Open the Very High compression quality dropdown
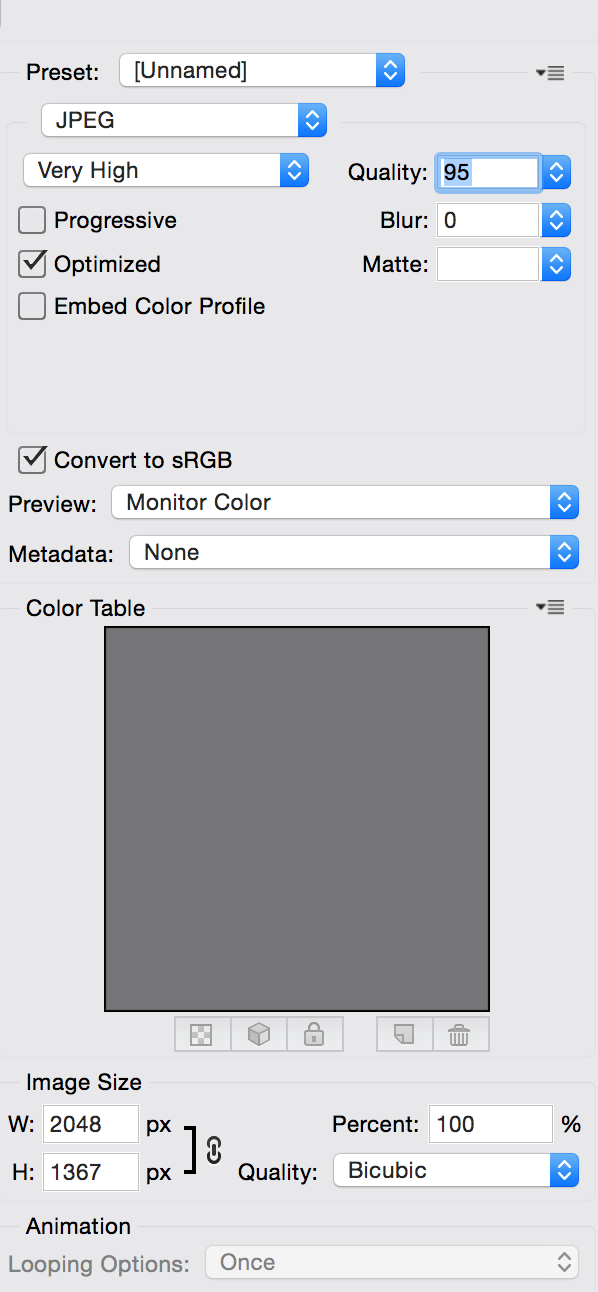 [166, 170]
